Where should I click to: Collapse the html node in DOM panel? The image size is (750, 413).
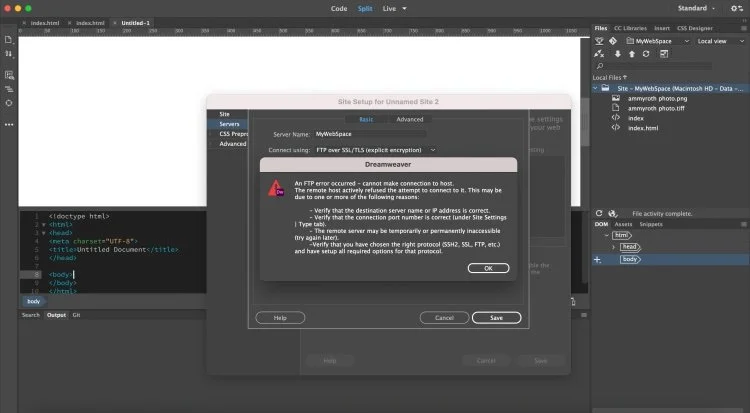point(607,235)
